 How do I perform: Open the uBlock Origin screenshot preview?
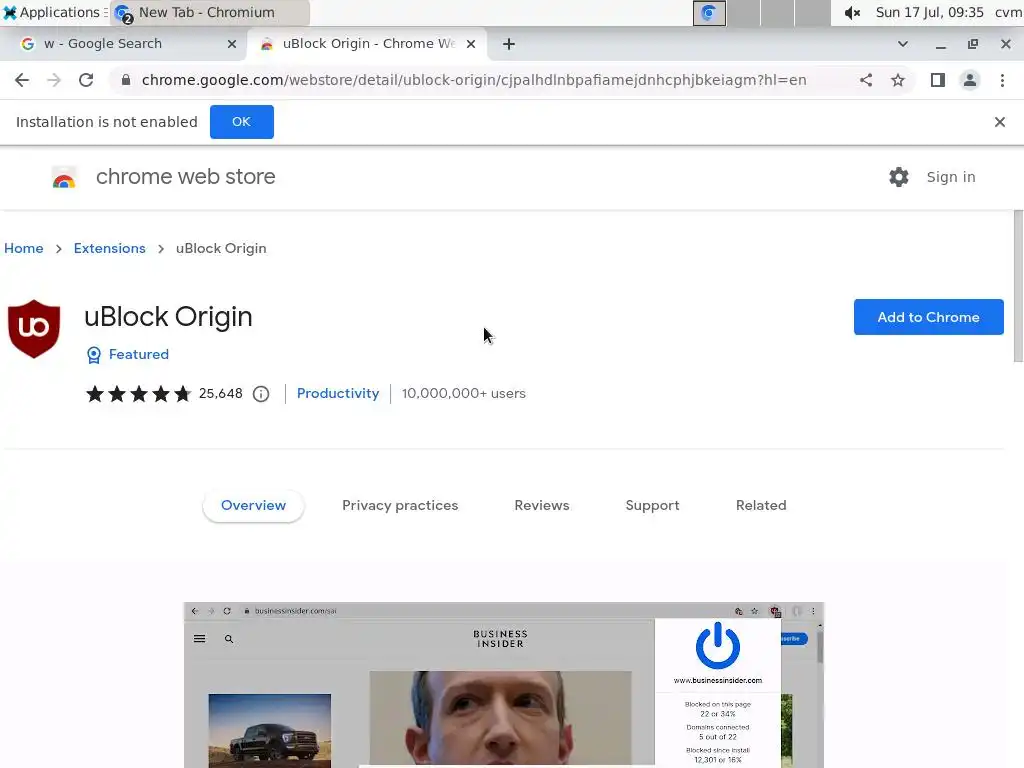[504, 684]
